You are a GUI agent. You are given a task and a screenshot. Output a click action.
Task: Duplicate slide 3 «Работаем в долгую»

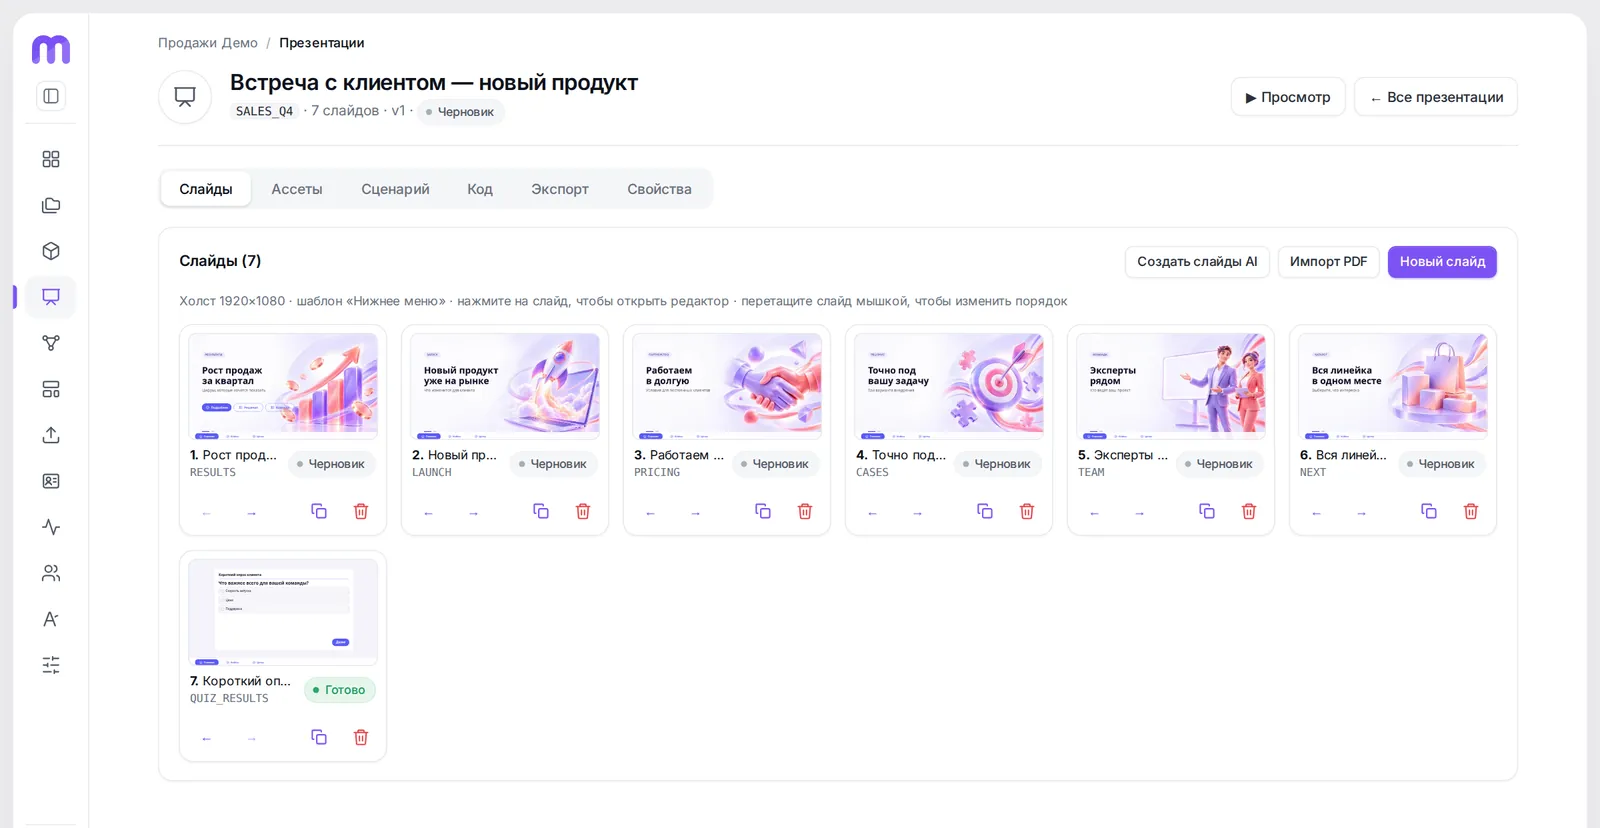(763, 511)
